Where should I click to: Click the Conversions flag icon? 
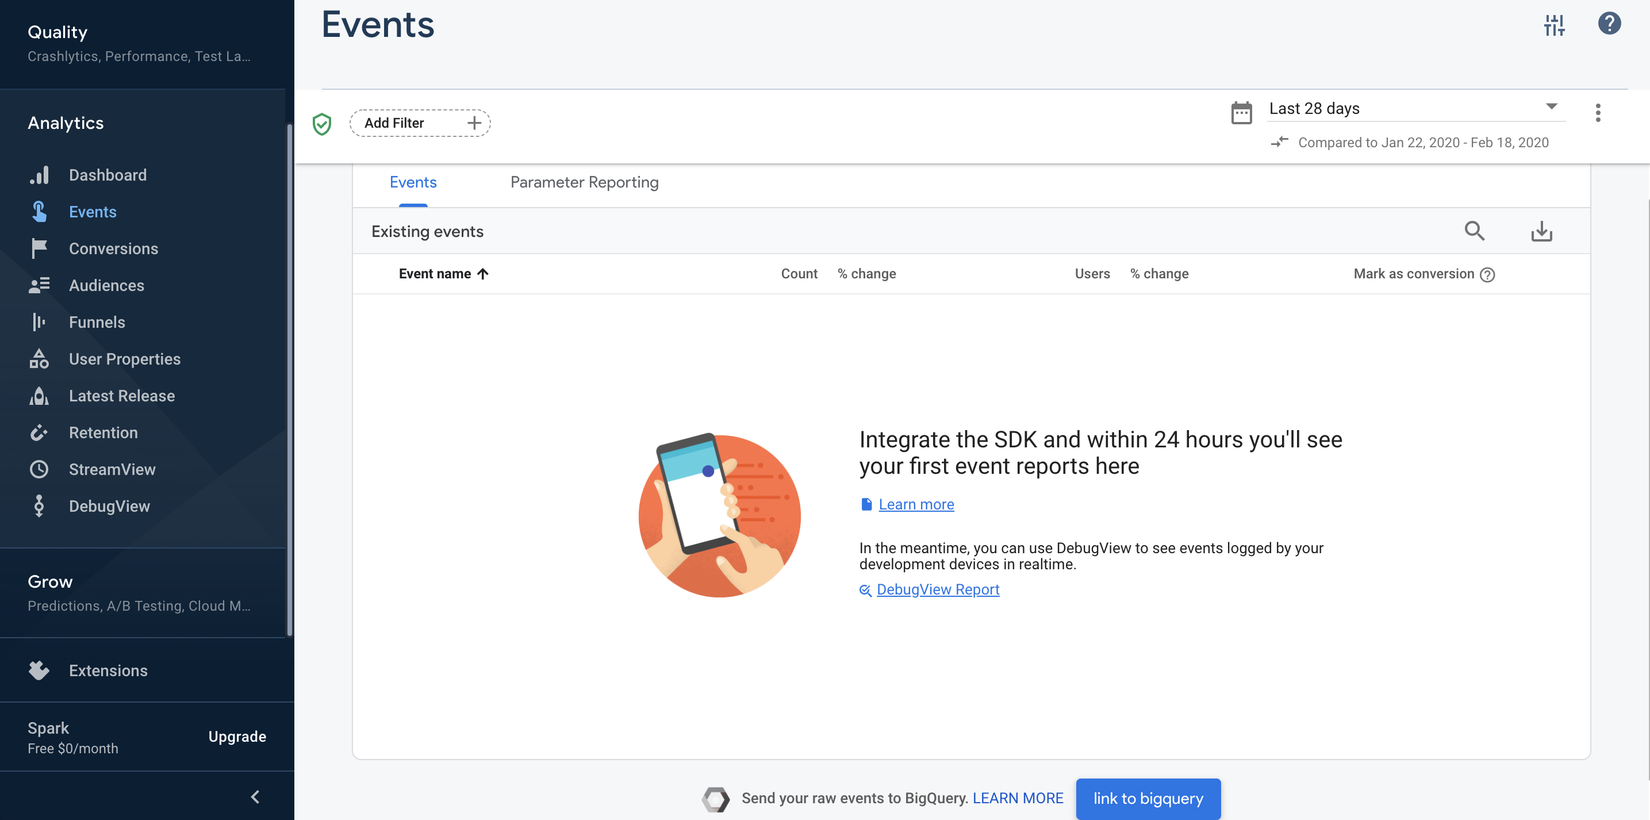39,248
